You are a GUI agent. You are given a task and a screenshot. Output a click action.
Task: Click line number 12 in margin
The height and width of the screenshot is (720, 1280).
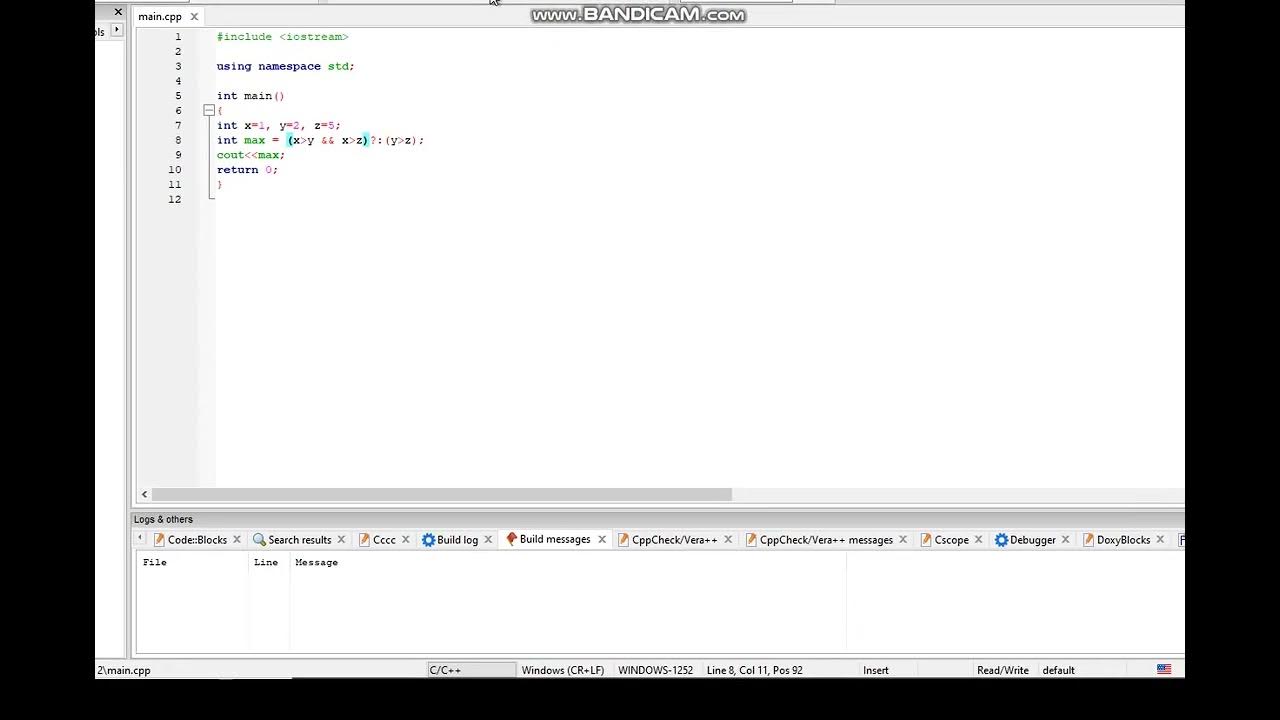(175, 199)
